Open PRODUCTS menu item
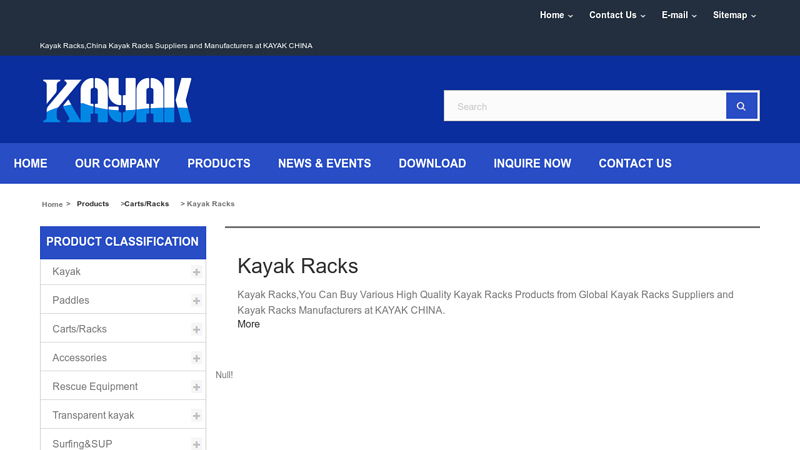The height and width of the screenshot is (450, 800). [x=219, y=163]
